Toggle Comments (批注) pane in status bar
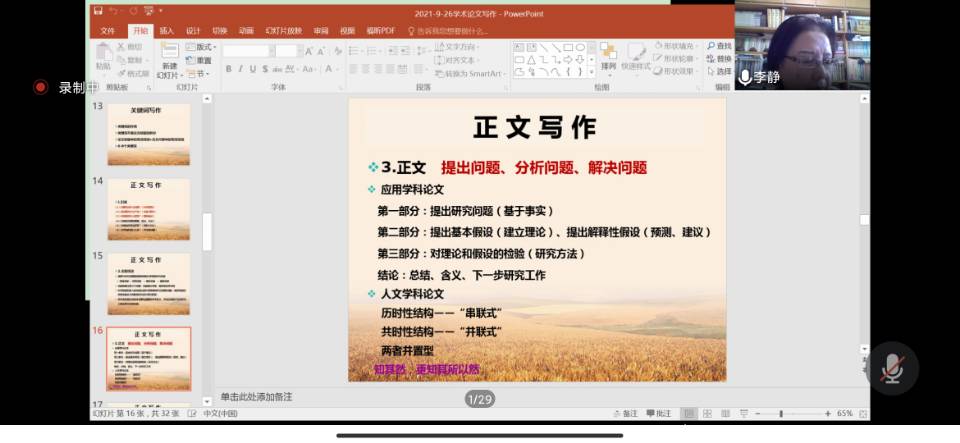Viewport: 960px width, 443px height. [657, 413]
